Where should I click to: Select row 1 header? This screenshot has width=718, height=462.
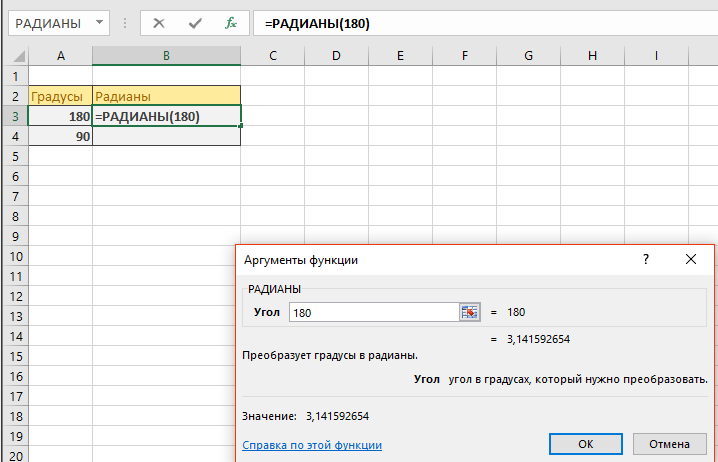pos(16,76)
